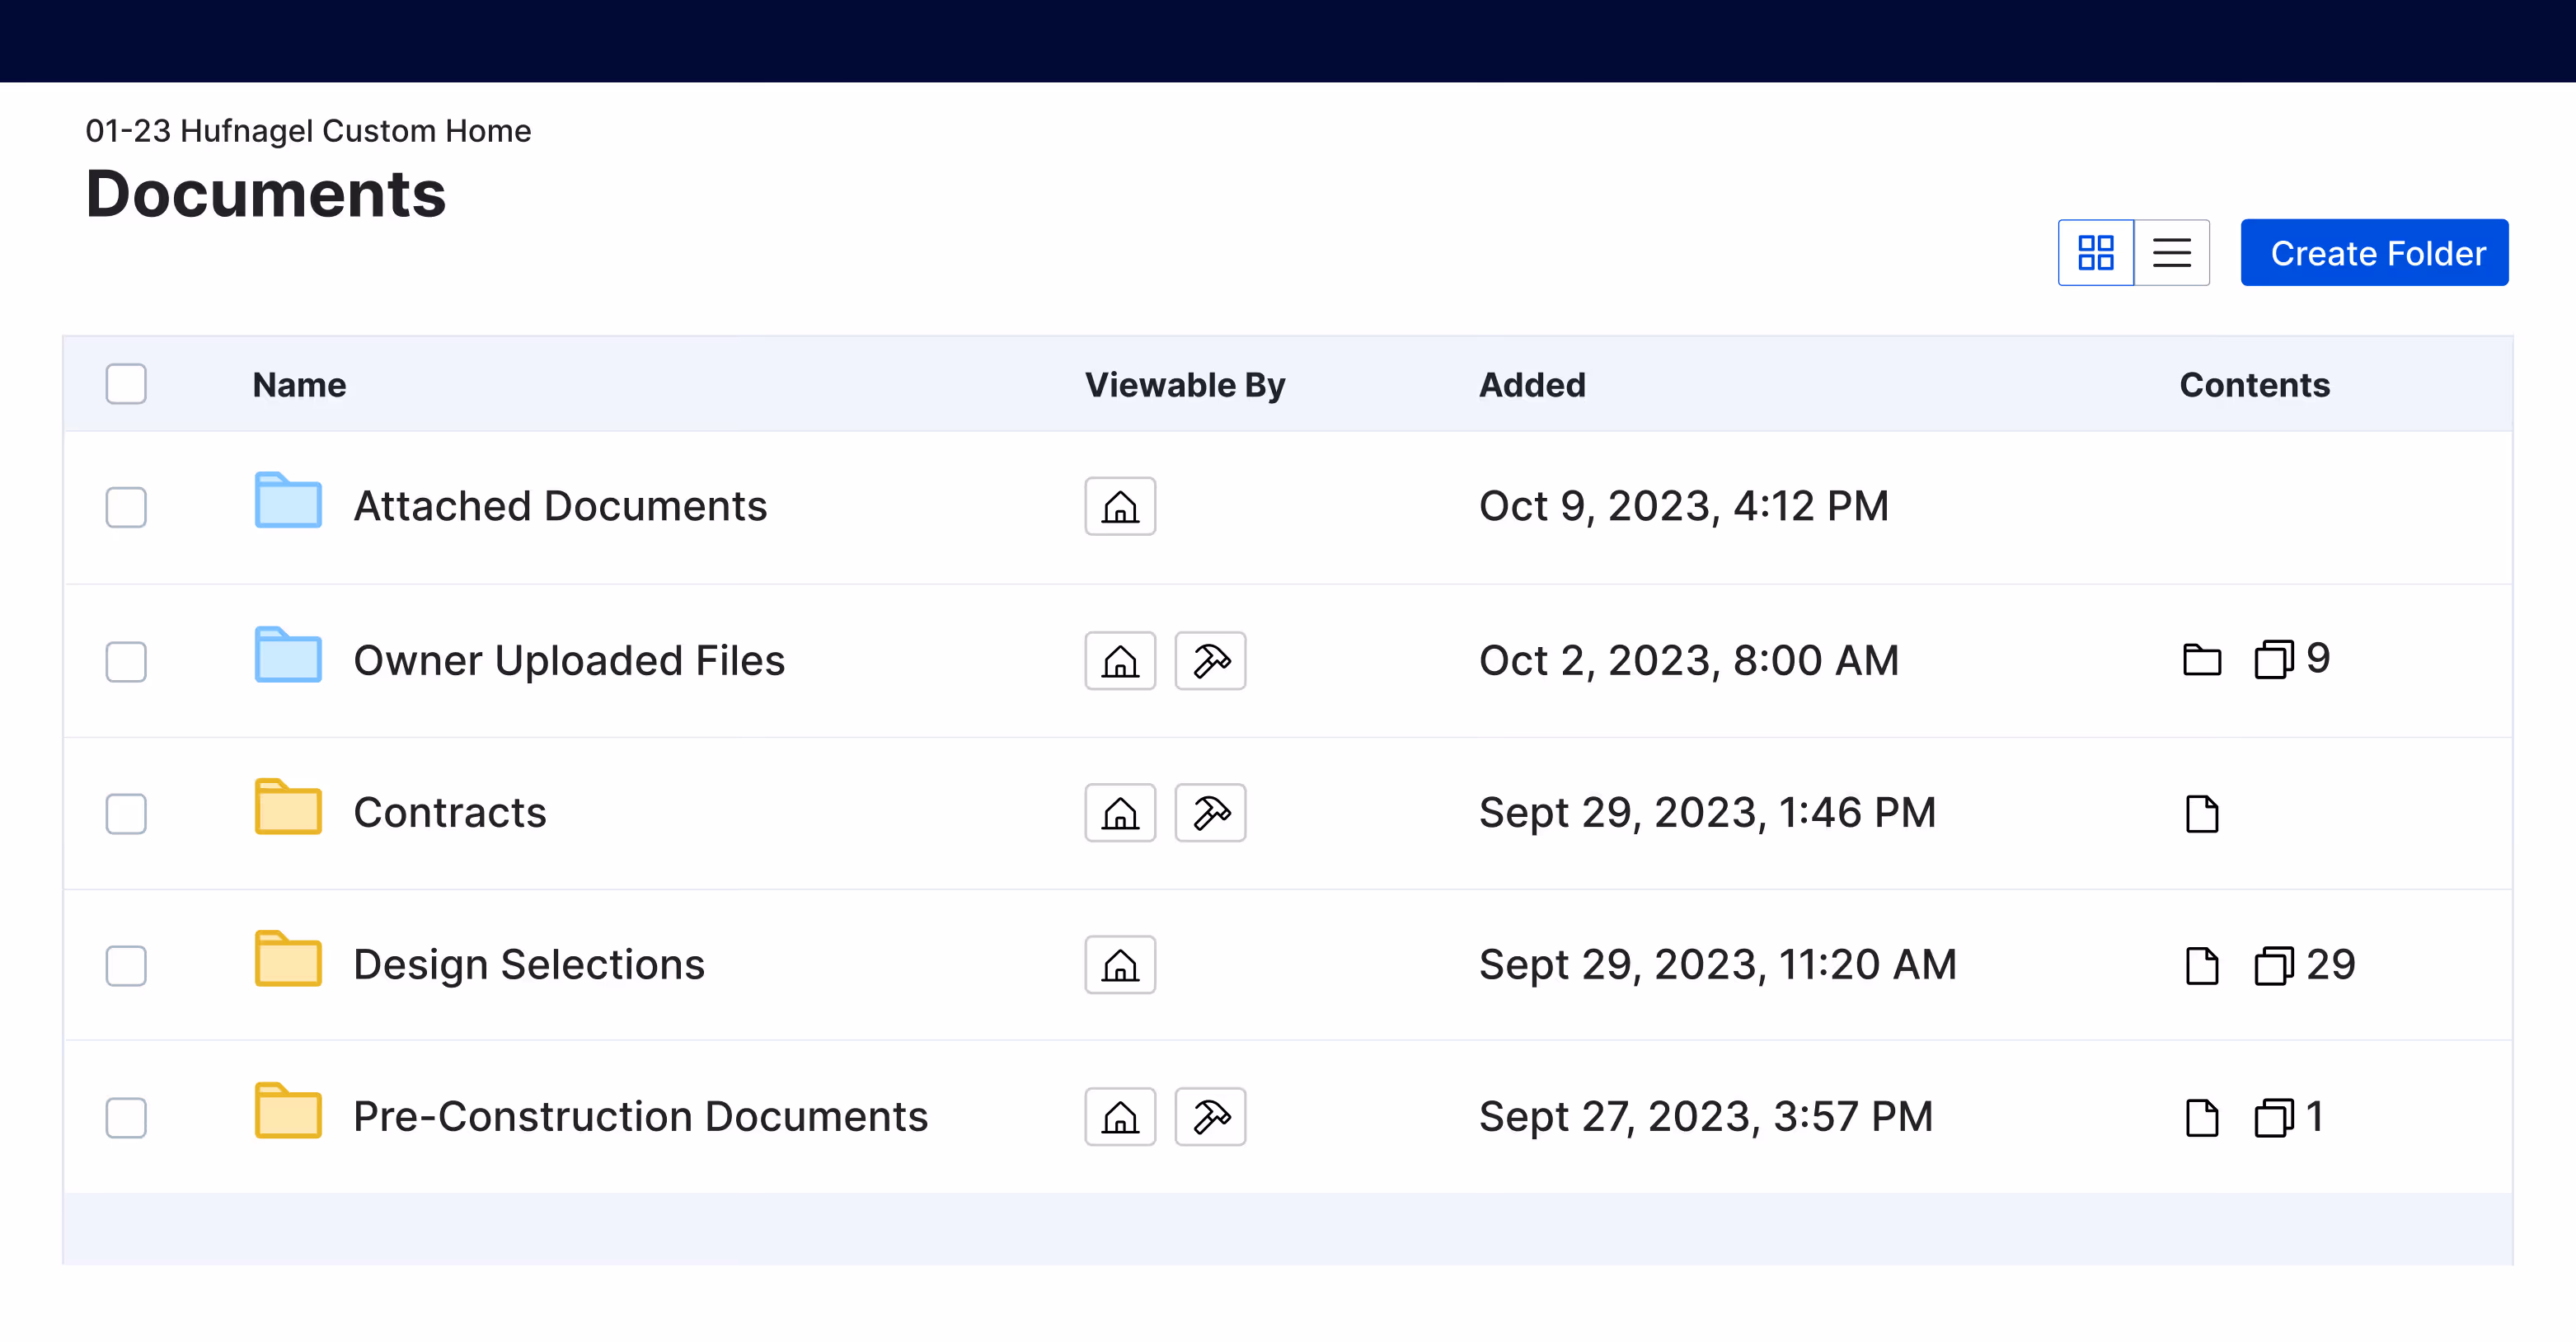Check the Design Selections checkbox
Screen dimensions: 2576x1342
click(126, 964)
